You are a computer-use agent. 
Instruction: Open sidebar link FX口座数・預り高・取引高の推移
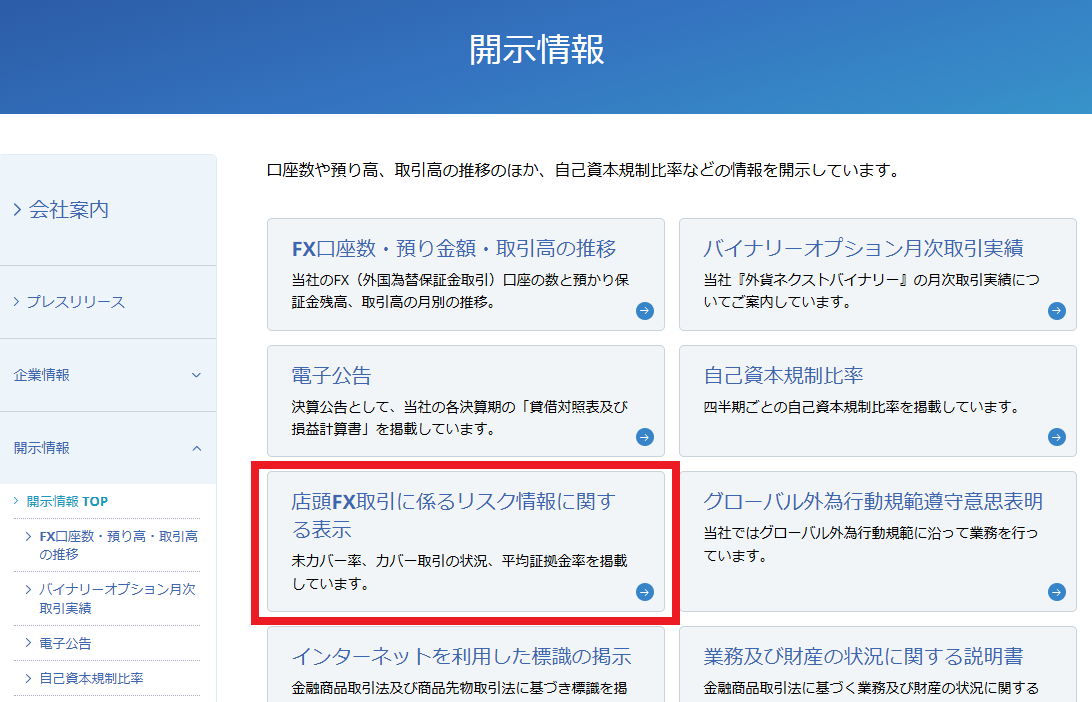(x=118, y=545)
